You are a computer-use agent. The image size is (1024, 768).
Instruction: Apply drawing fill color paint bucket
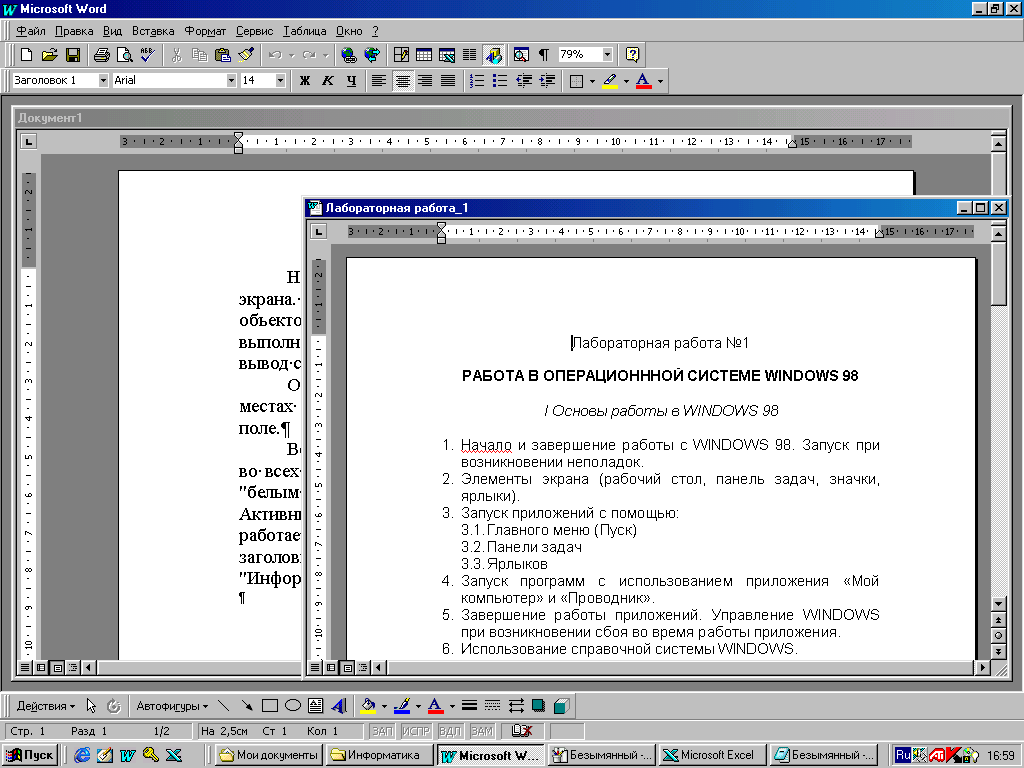point(368,705)
